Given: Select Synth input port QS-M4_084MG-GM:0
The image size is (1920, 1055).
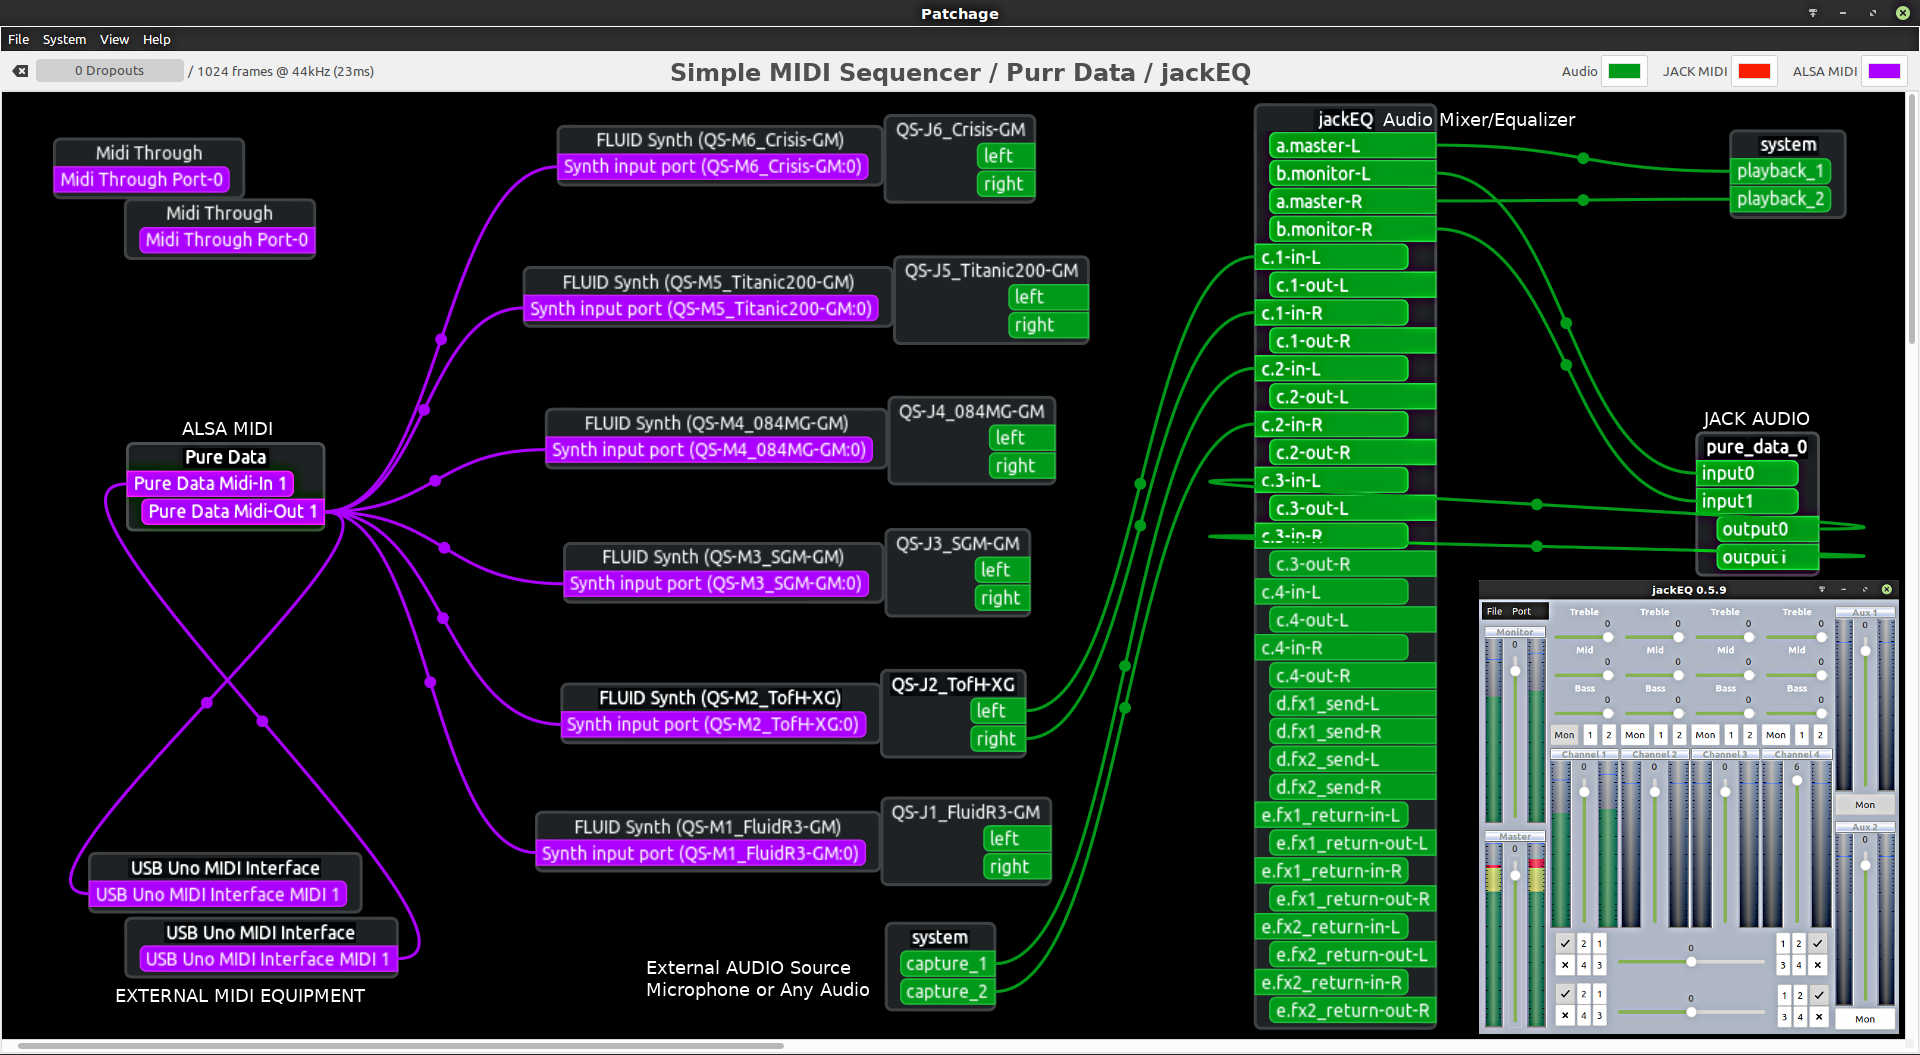Looking at the screenshot, I should [x=709, y=450].
